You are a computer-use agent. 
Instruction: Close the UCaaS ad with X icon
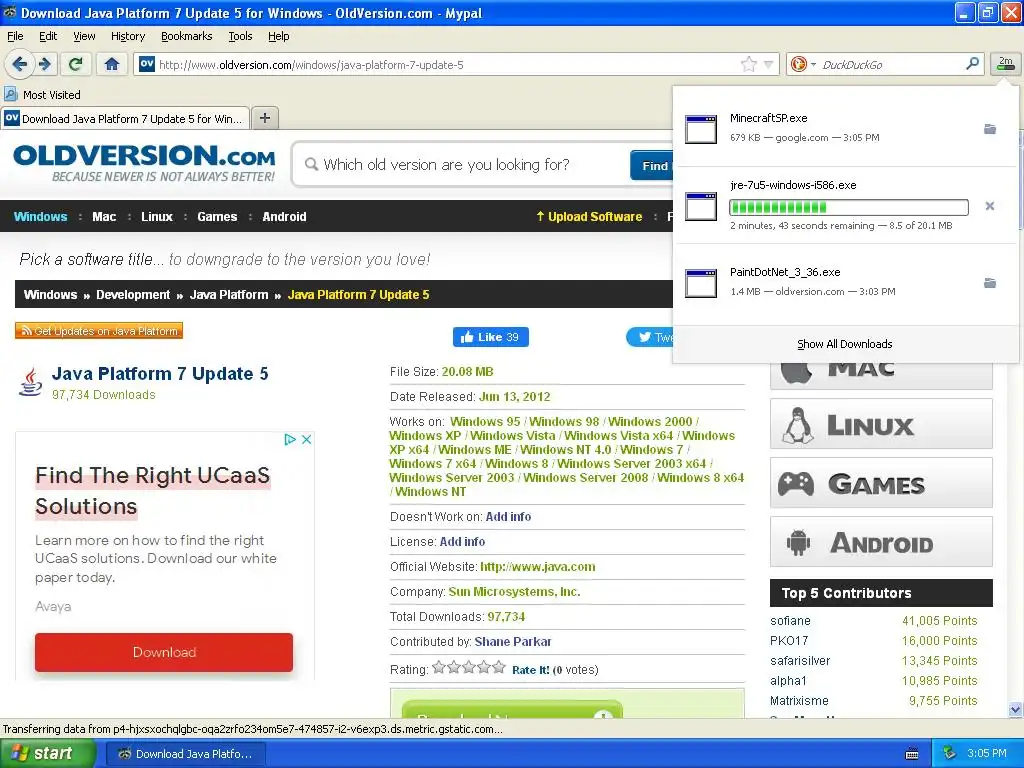click(306, 440)
